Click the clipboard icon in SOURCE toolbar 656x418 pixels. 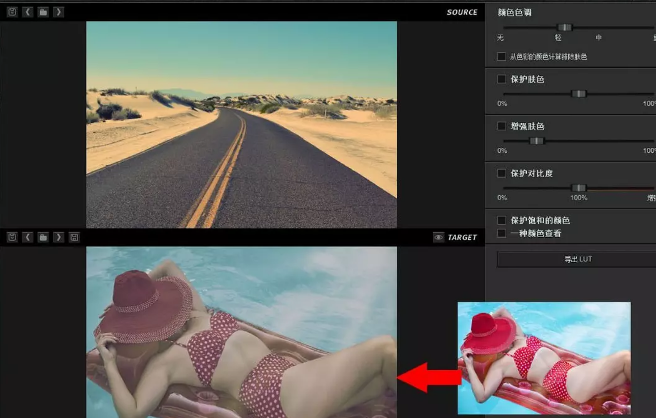tap(12, 12)
